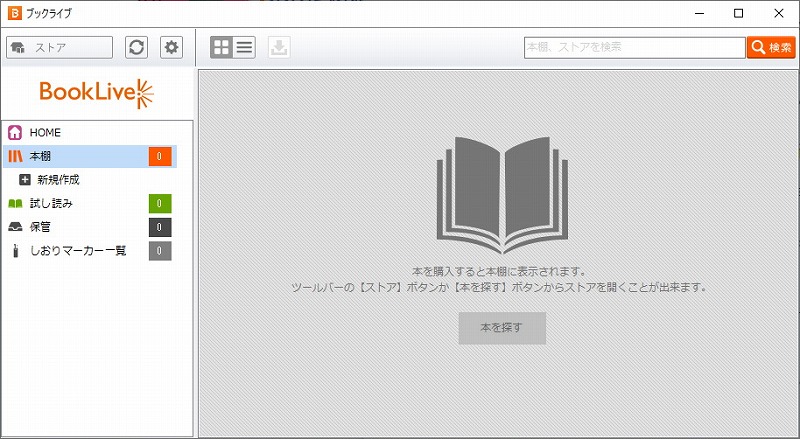Click gray しおりマーカー一覧 count badge

[x=160, y=251]
